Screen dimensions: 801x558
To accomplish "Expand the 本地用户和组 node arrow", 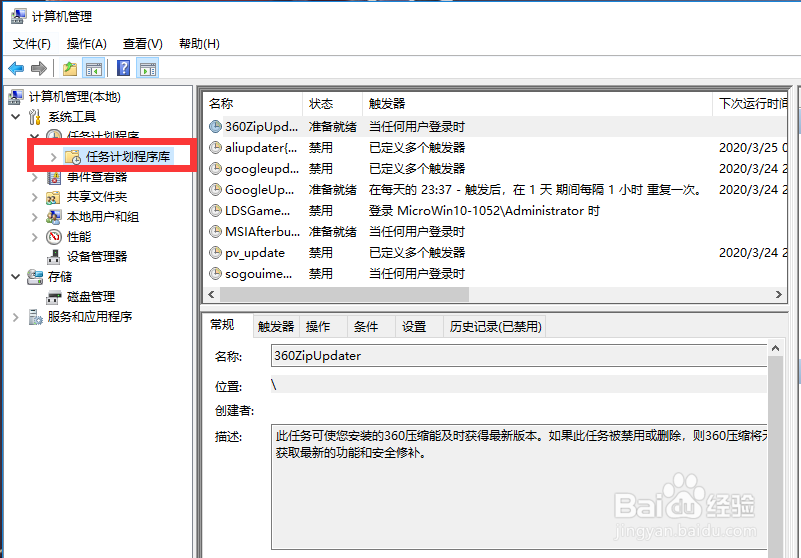I will pyautogui.click(x=34, y=217).
